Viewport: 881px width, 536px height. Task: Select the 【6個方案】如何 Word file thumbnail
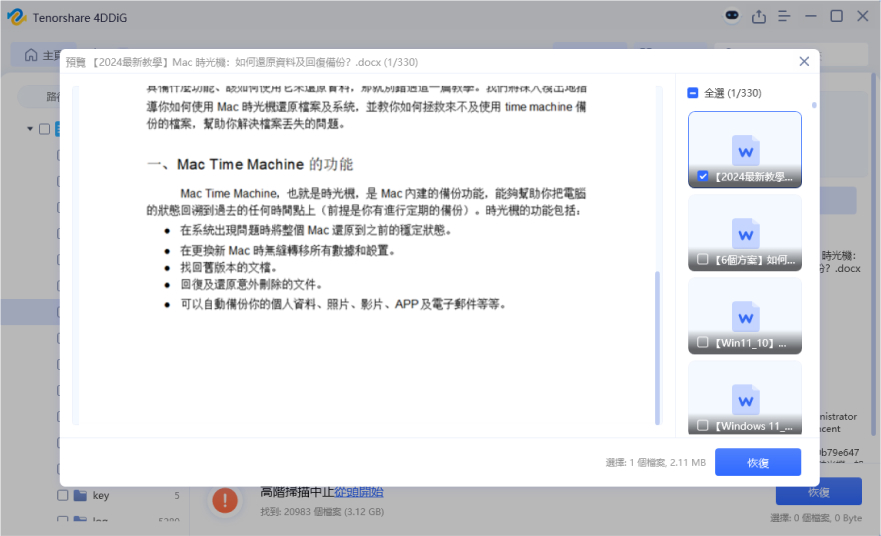point(745,233)
